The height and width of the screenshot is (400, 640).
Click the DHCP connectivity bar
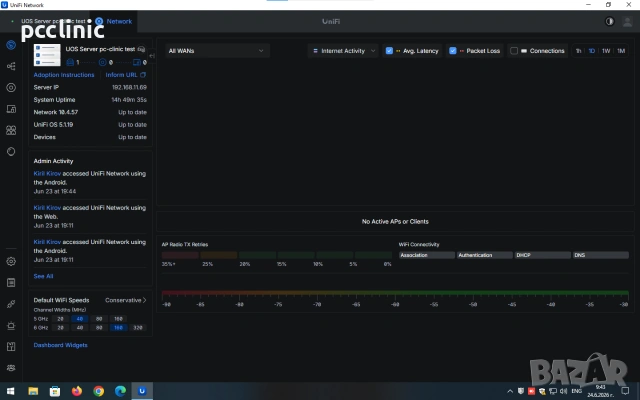(542, 255)
